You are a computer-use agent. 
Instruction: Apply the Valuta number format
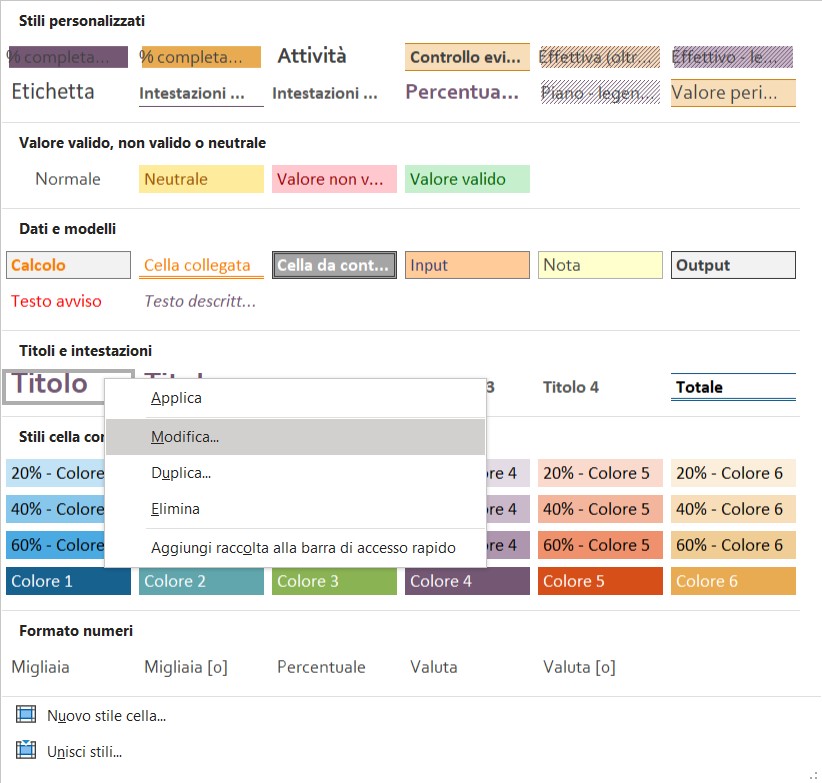point(434,667)
